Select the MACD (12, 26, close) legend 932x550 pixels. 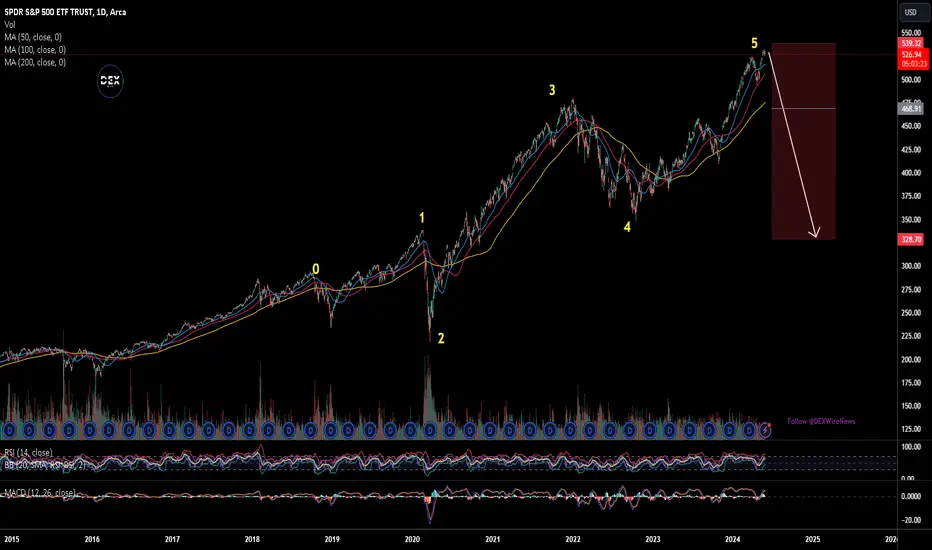(x=39, y=492)
